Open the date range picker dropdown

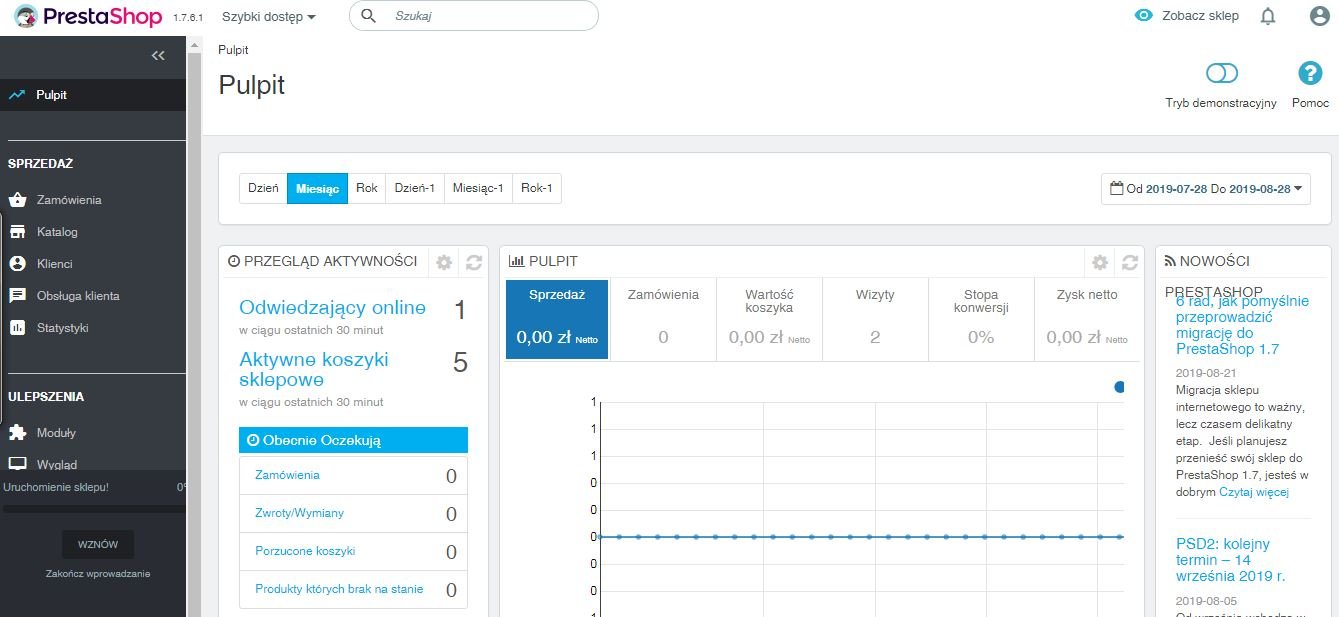pos(1206,188)
